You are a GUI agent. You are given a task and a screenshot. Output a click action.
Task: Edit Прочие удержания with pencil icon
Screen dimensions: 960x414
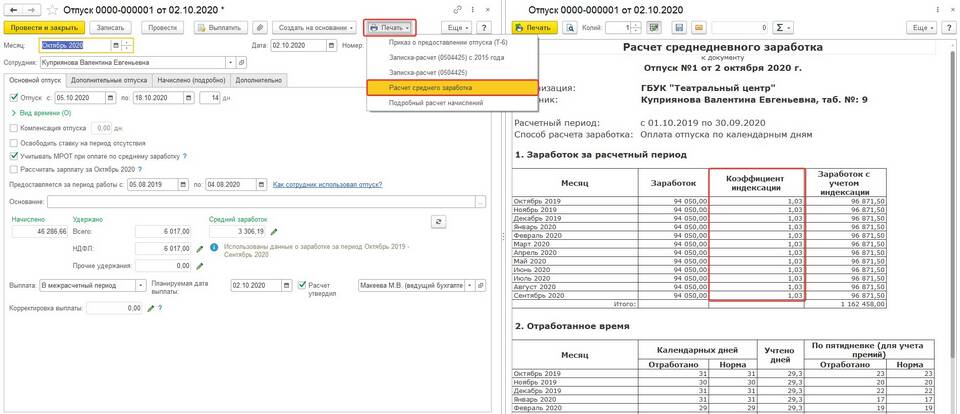(x=200, y=266)
